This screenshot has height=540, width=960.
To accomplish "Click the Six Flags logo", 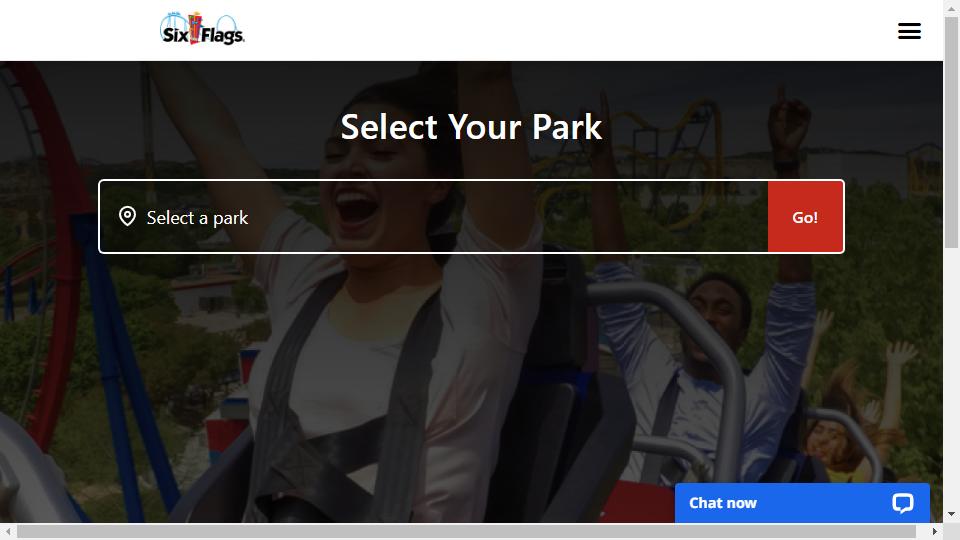I will (202, 29).
